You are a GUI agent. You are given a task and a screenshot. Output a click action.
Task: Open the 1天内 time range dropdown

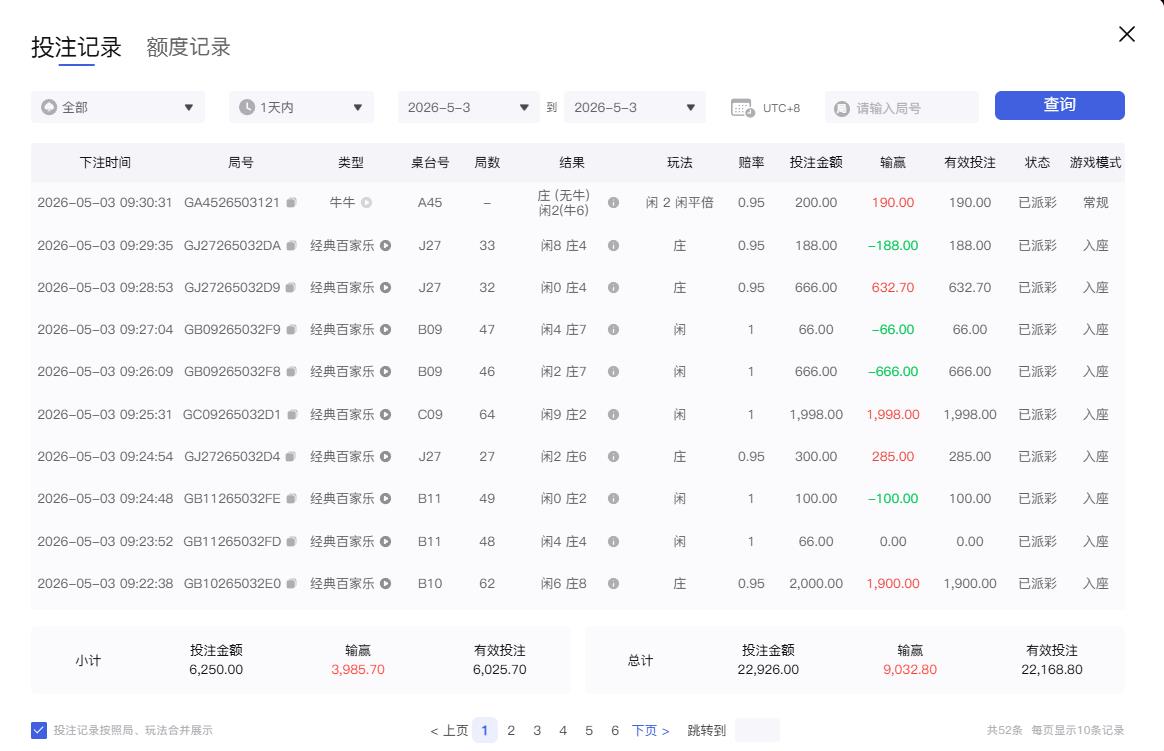(301, 108)
